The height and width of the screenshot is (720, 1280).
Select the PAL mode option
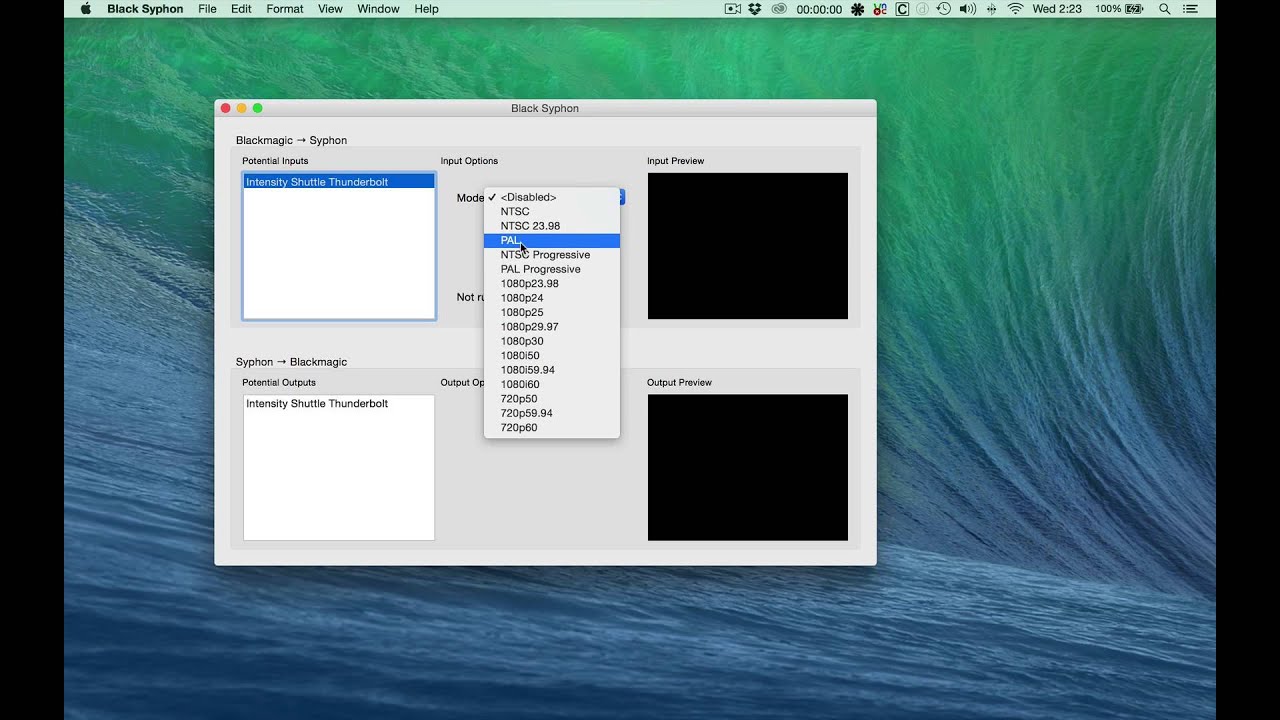click(x=552, y=240)
